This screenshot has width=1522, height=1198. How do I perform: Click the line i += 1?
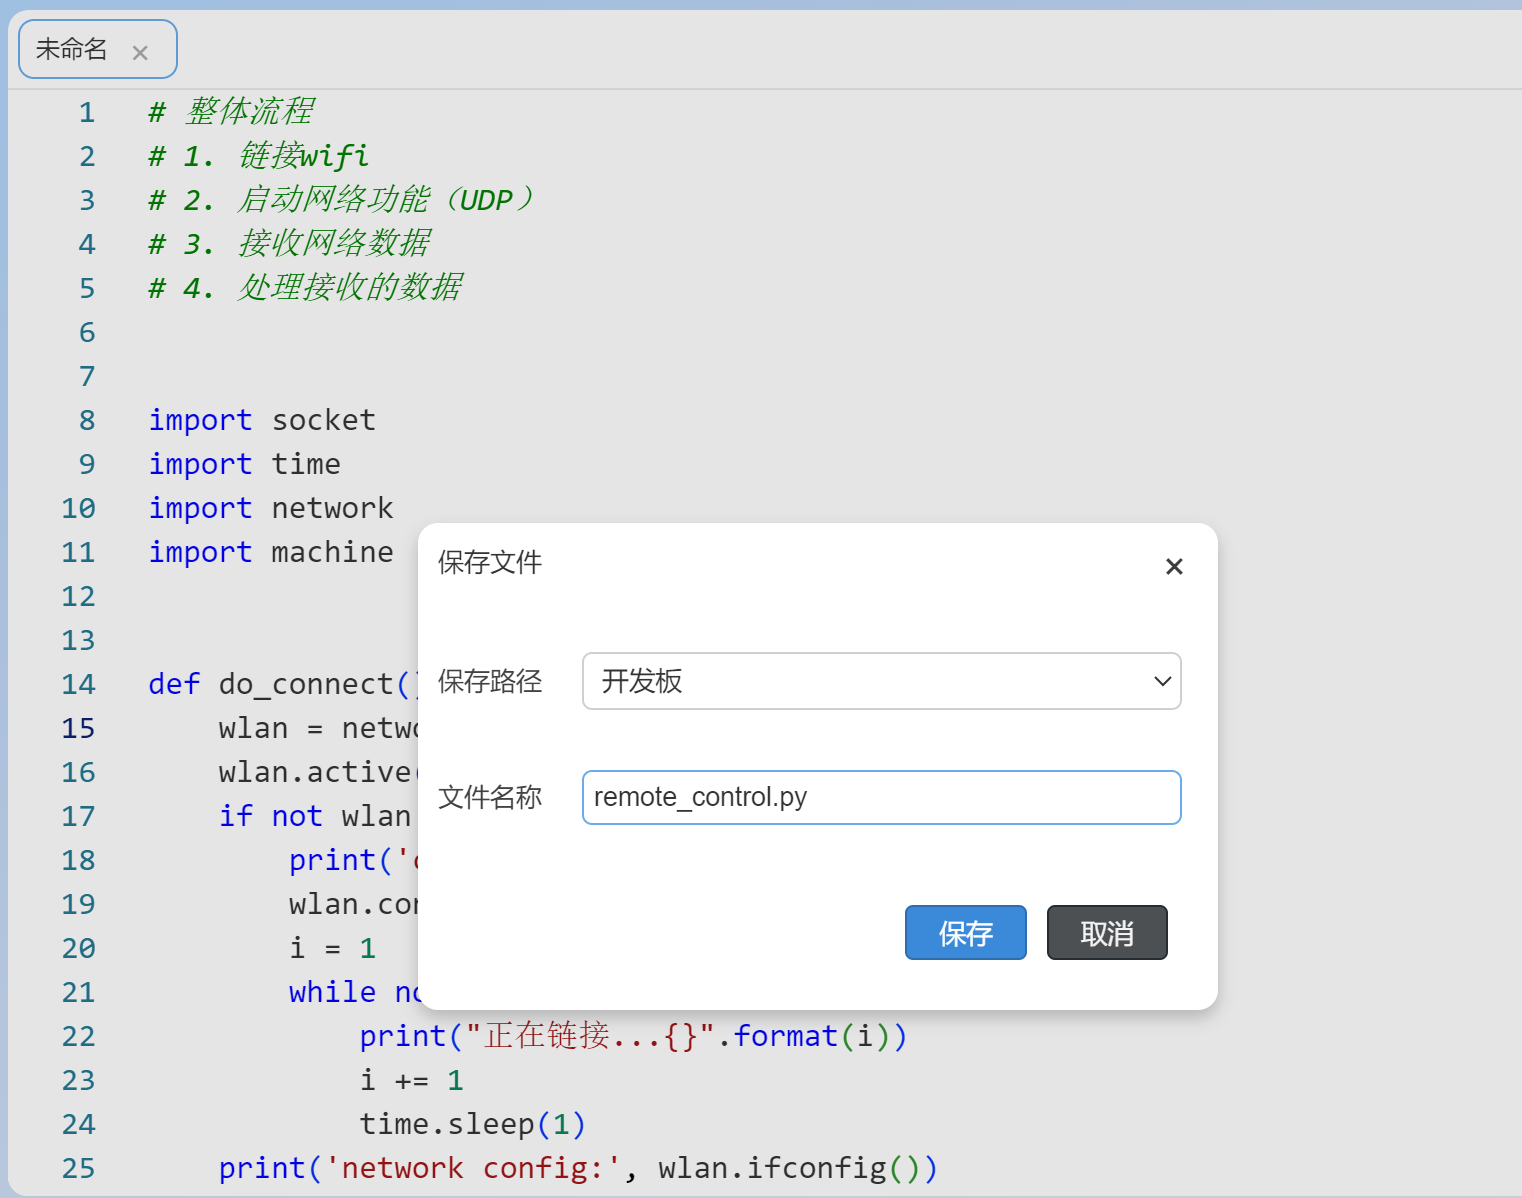click(412, 1080)
